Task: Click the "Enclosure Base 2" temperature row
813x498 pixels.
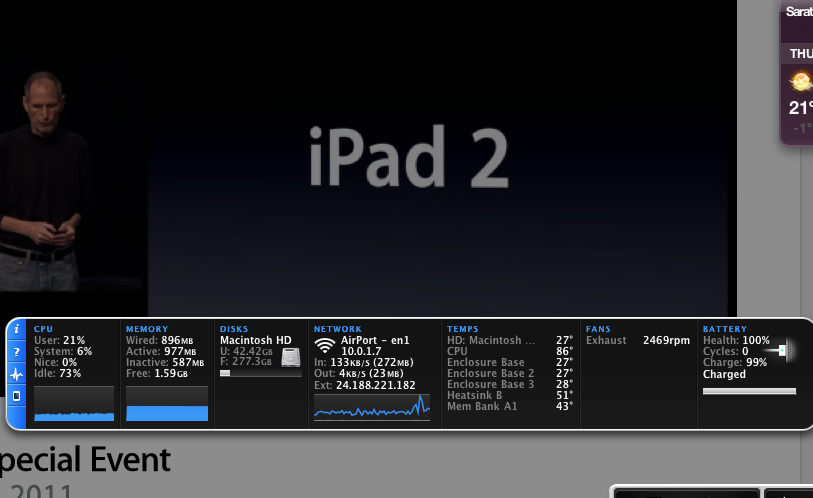Action: [510, 373]
